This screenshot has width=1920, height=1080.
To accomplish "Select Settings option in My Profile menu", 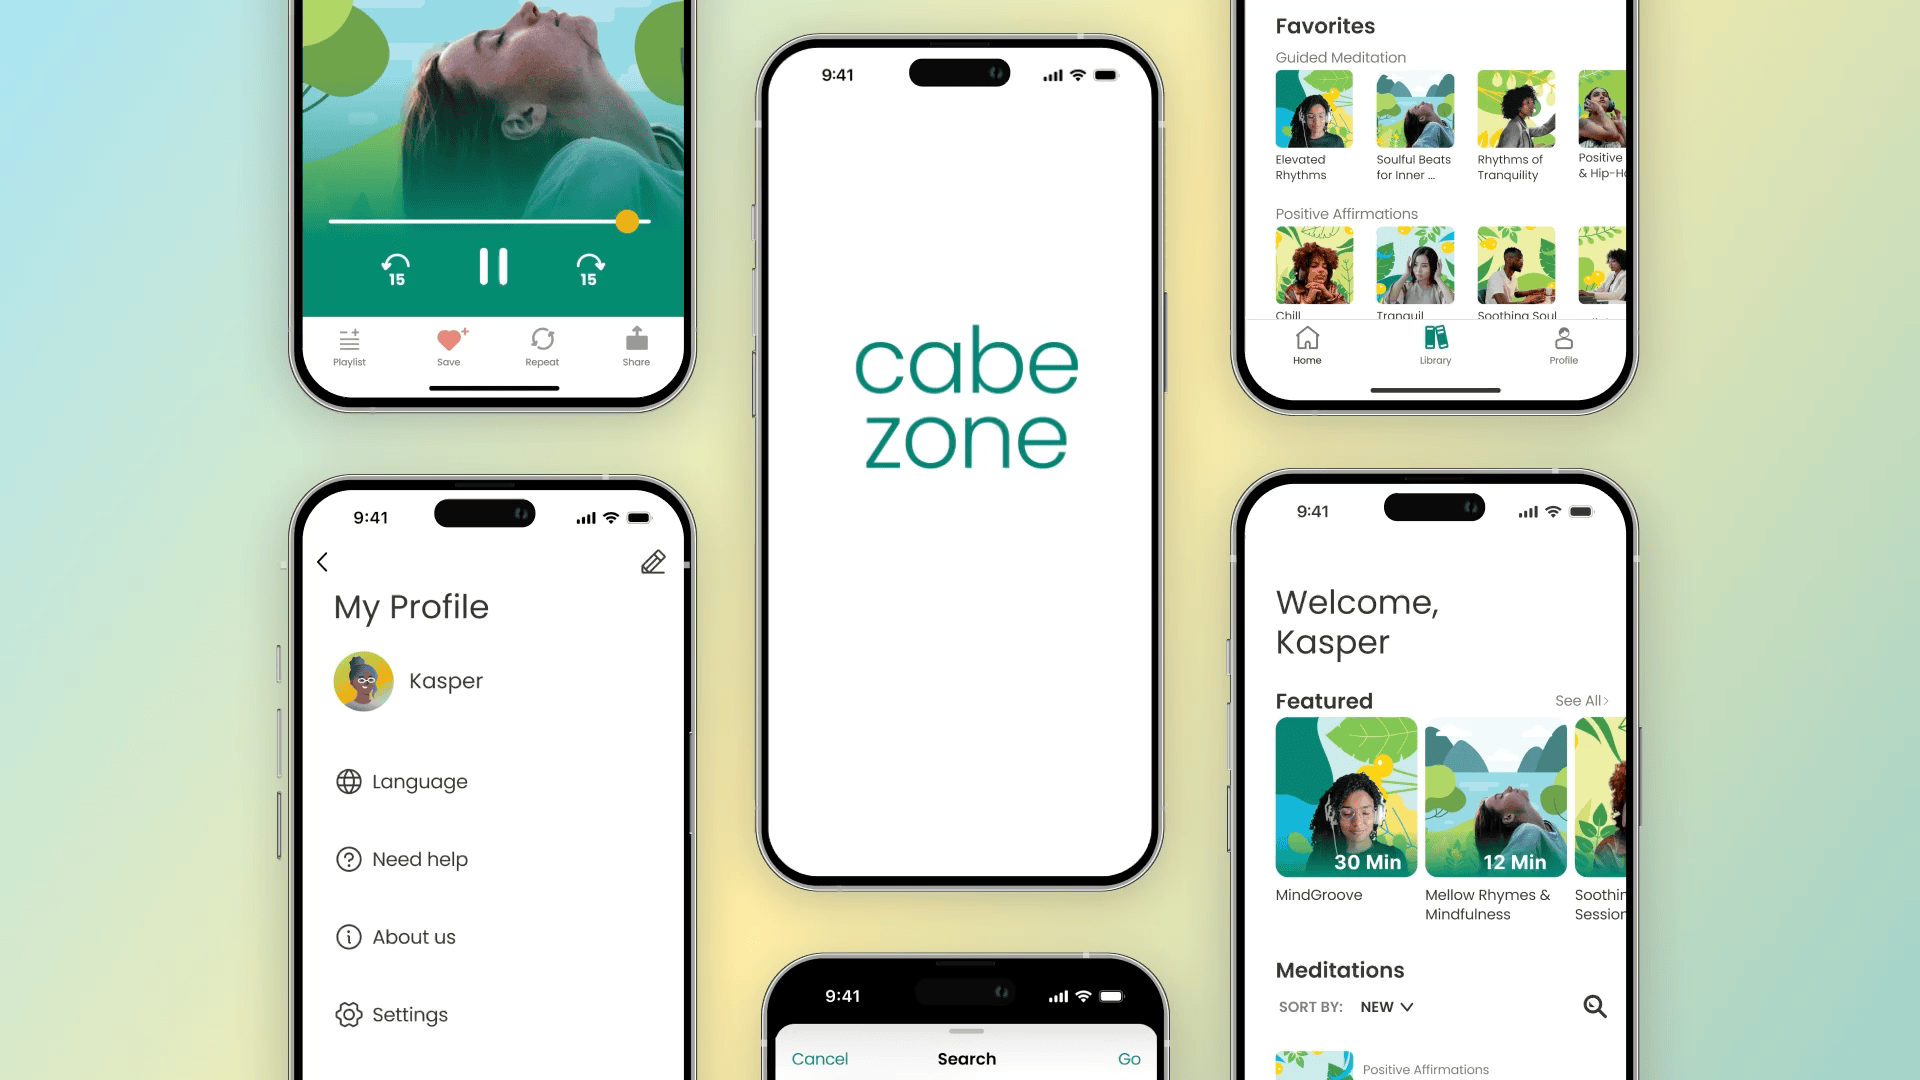I will 409,1014.
